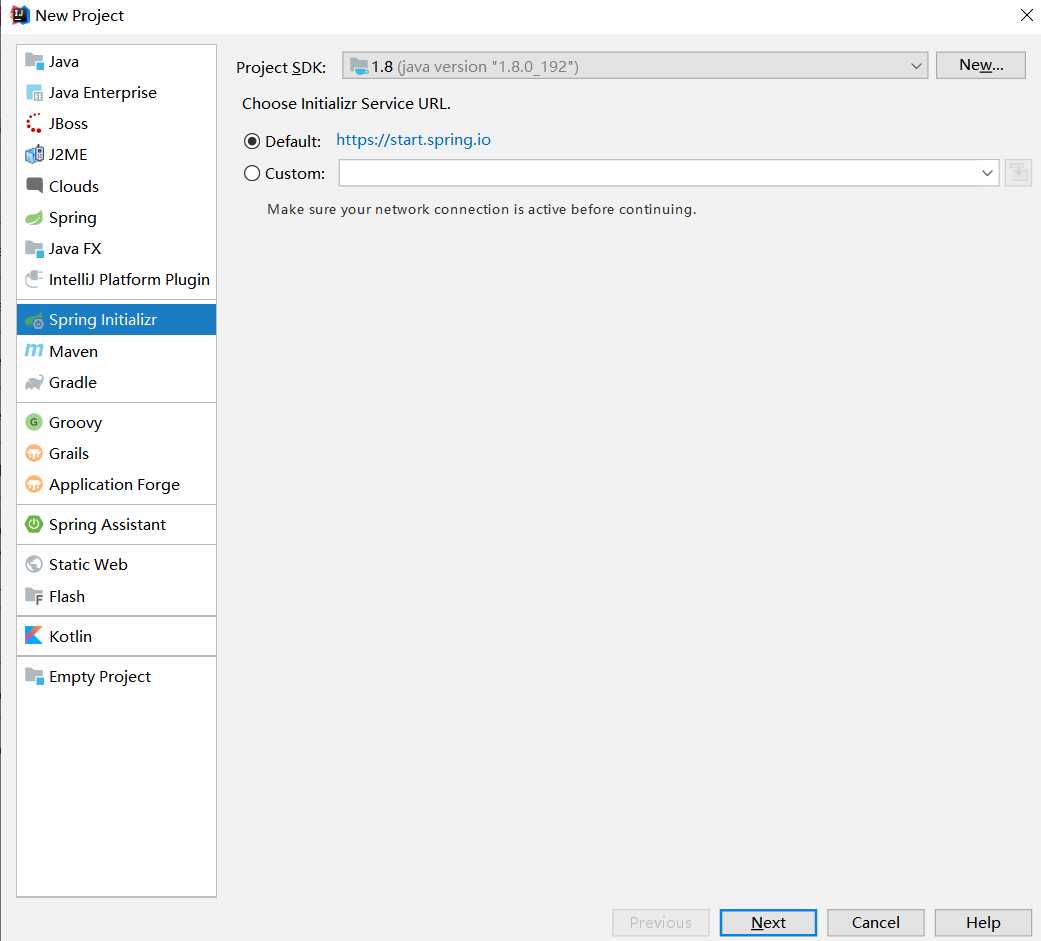Viewport: 1041px width, 941px height.
Task: Select the Spring Assistant label
Action: 107,525
